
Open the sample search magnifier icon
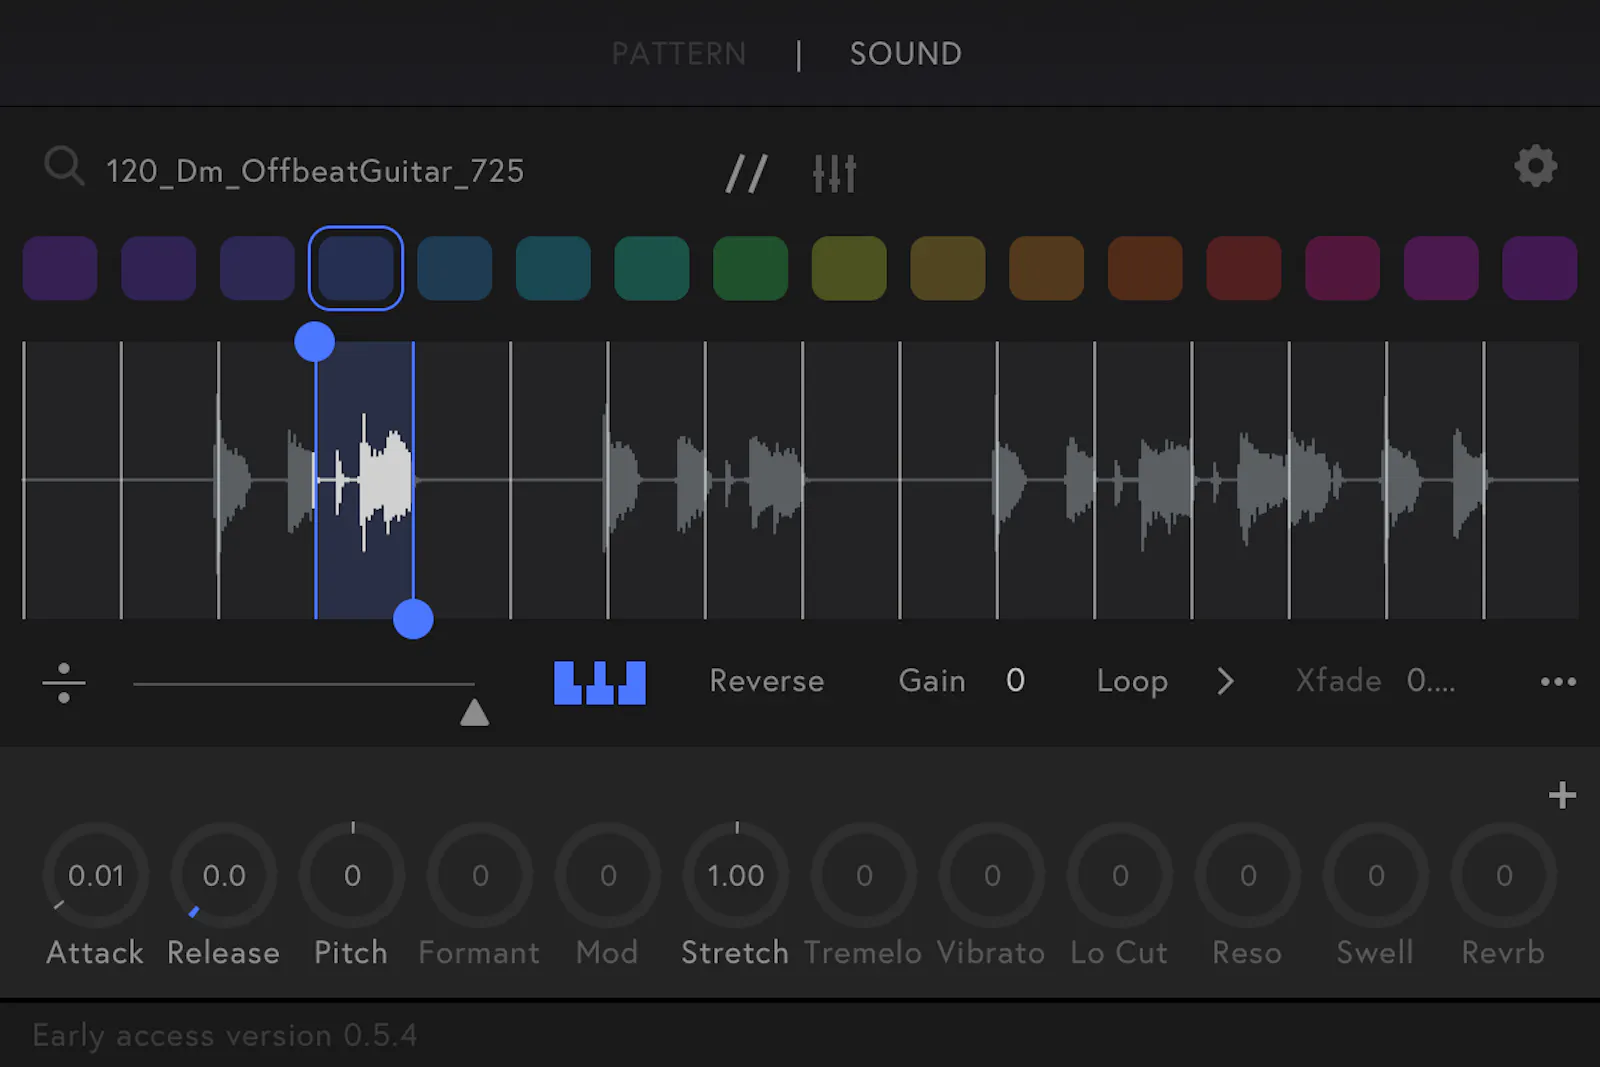64,166
